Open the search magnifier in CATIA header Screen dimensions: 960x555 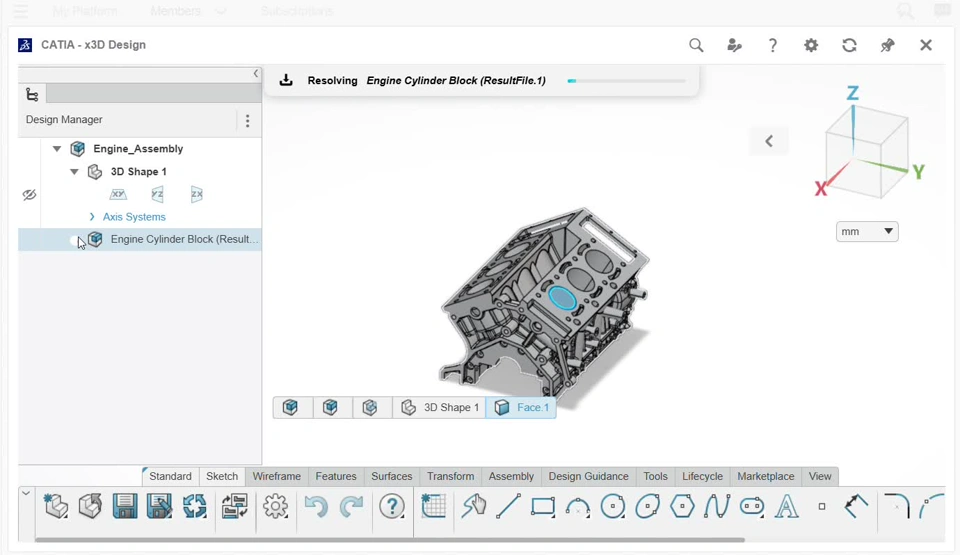coord(696,45)
